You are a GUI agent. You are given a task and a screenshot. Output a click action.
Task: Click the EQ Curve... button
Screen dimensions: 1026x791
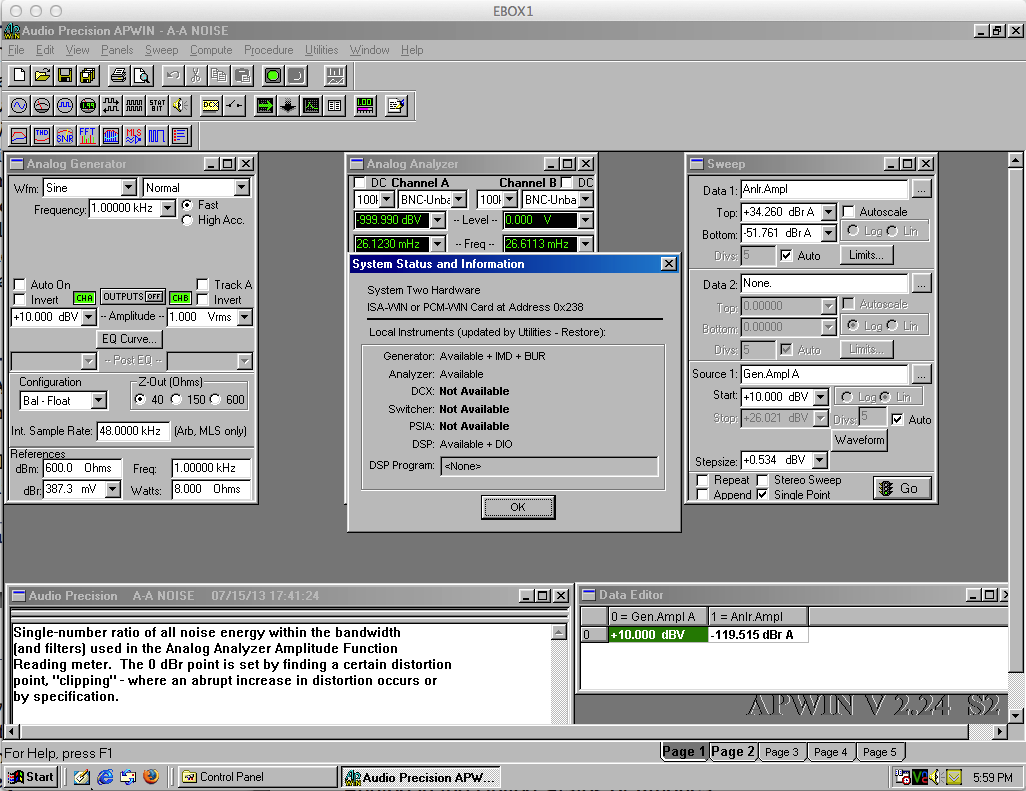[129, 339]
